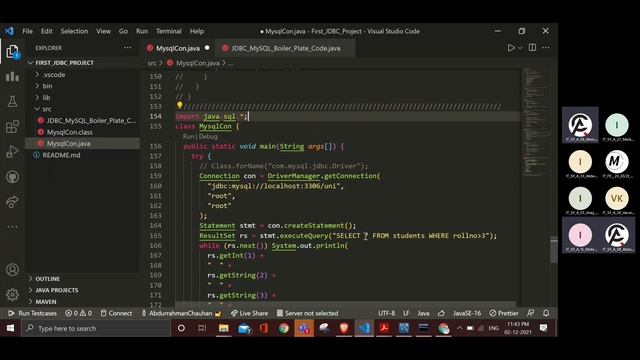This screenshot has height=360, width=640.
Task: Open Edit menu
Action: (47, 31)
